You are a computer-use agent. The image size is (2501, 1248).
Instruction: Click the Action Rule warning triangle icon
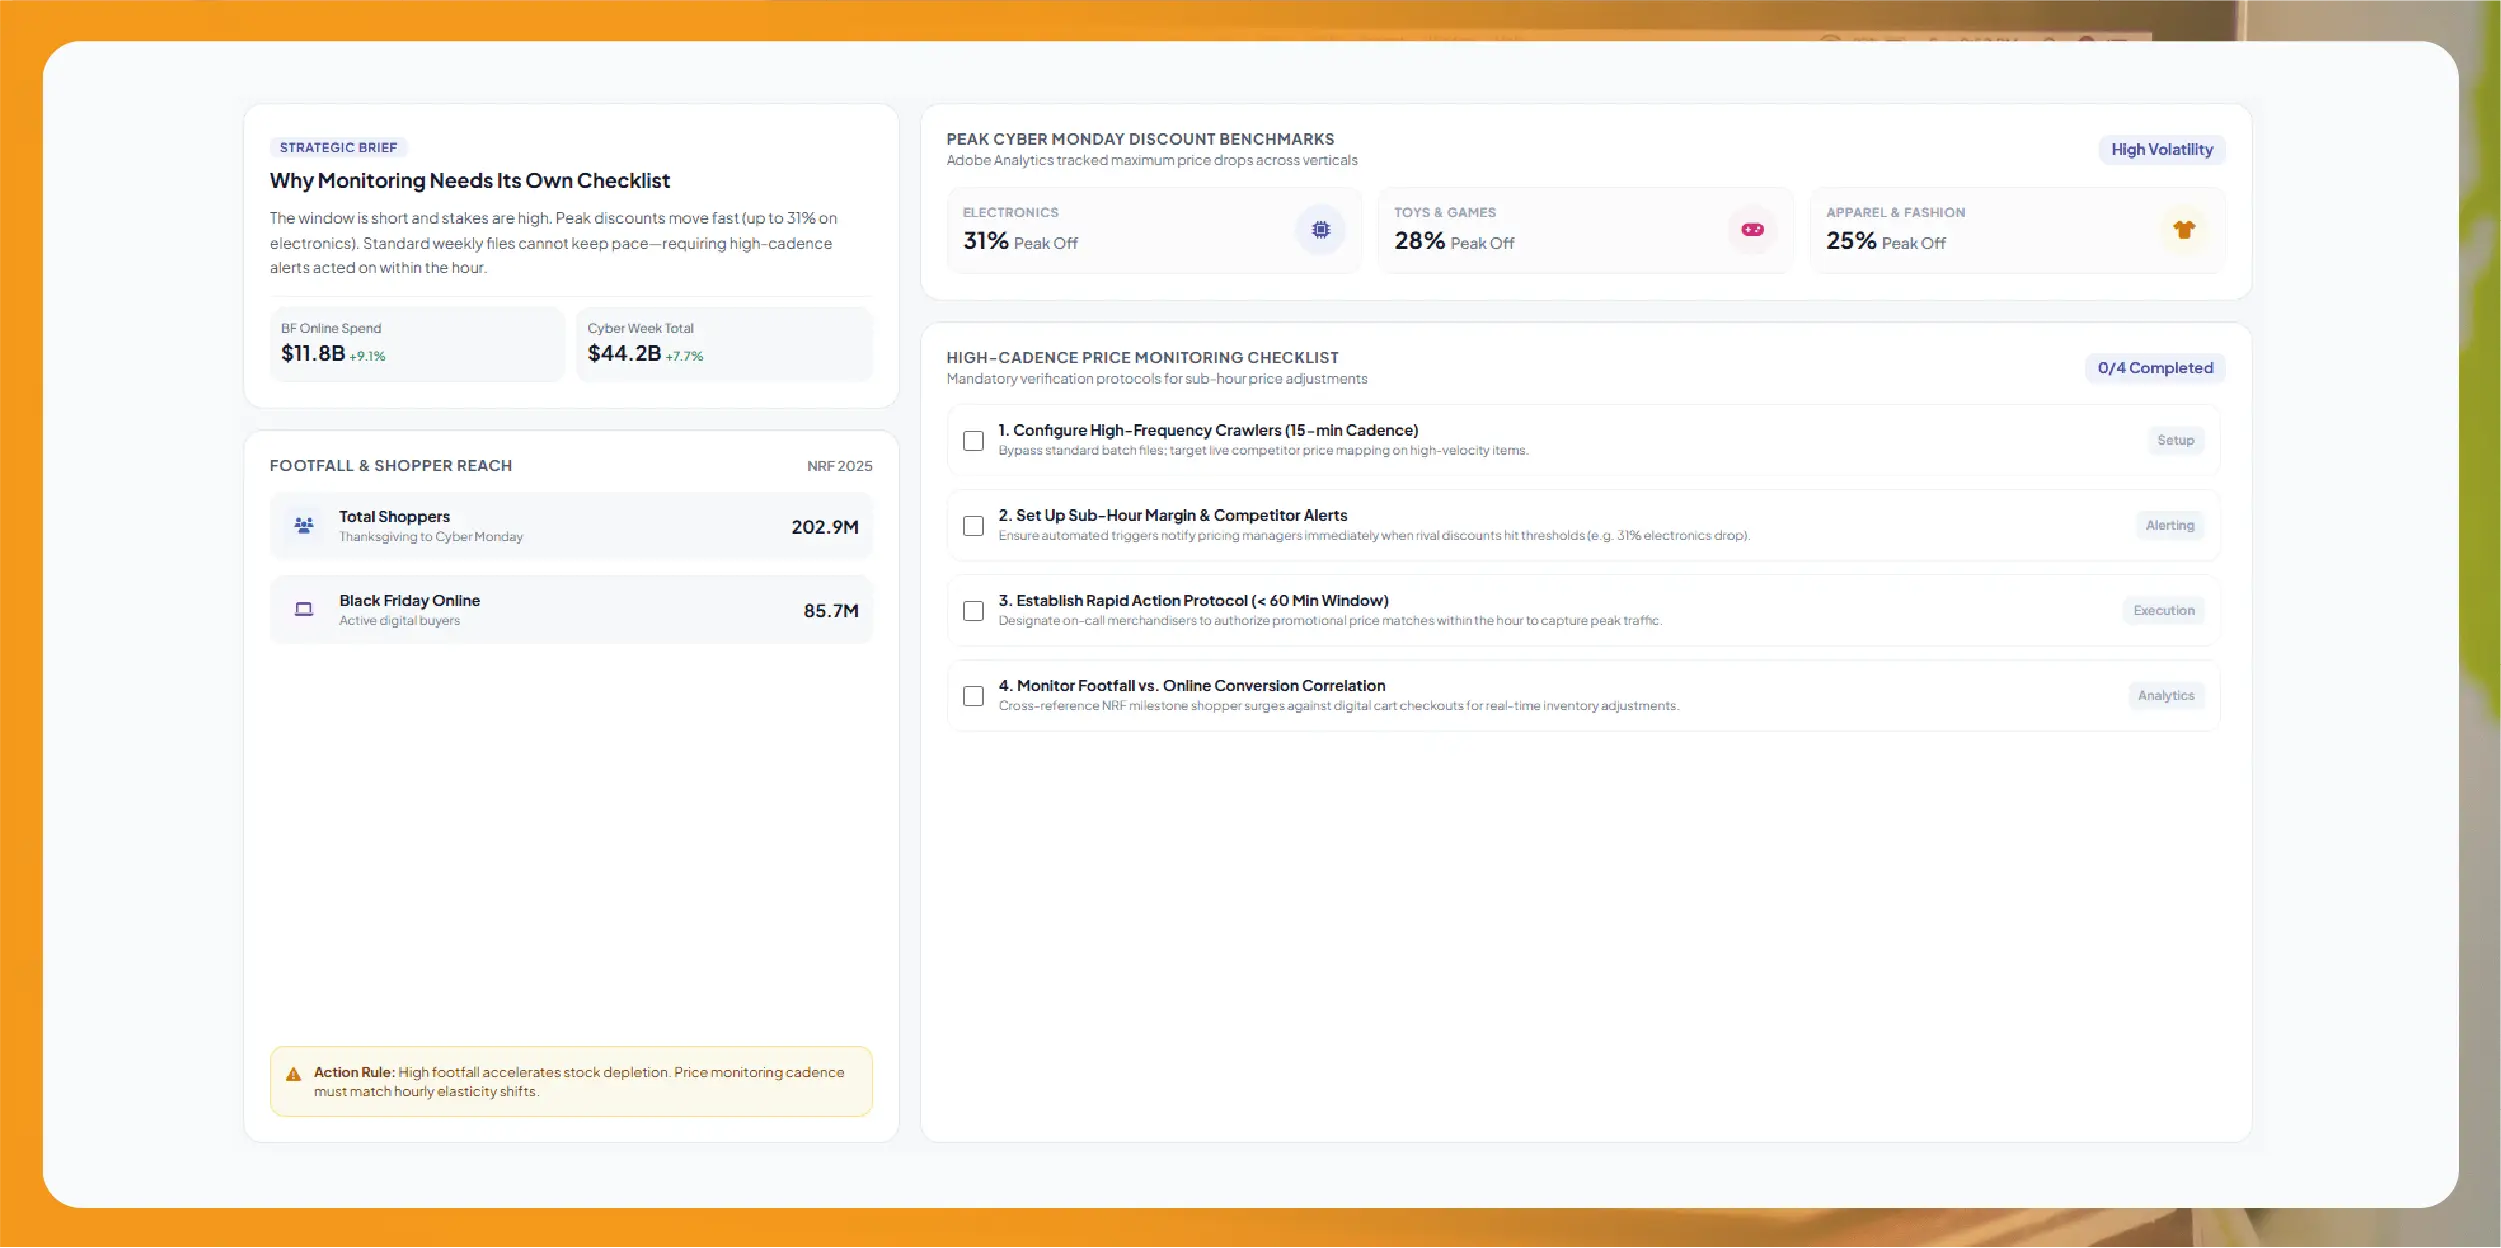pos(293,1074)
